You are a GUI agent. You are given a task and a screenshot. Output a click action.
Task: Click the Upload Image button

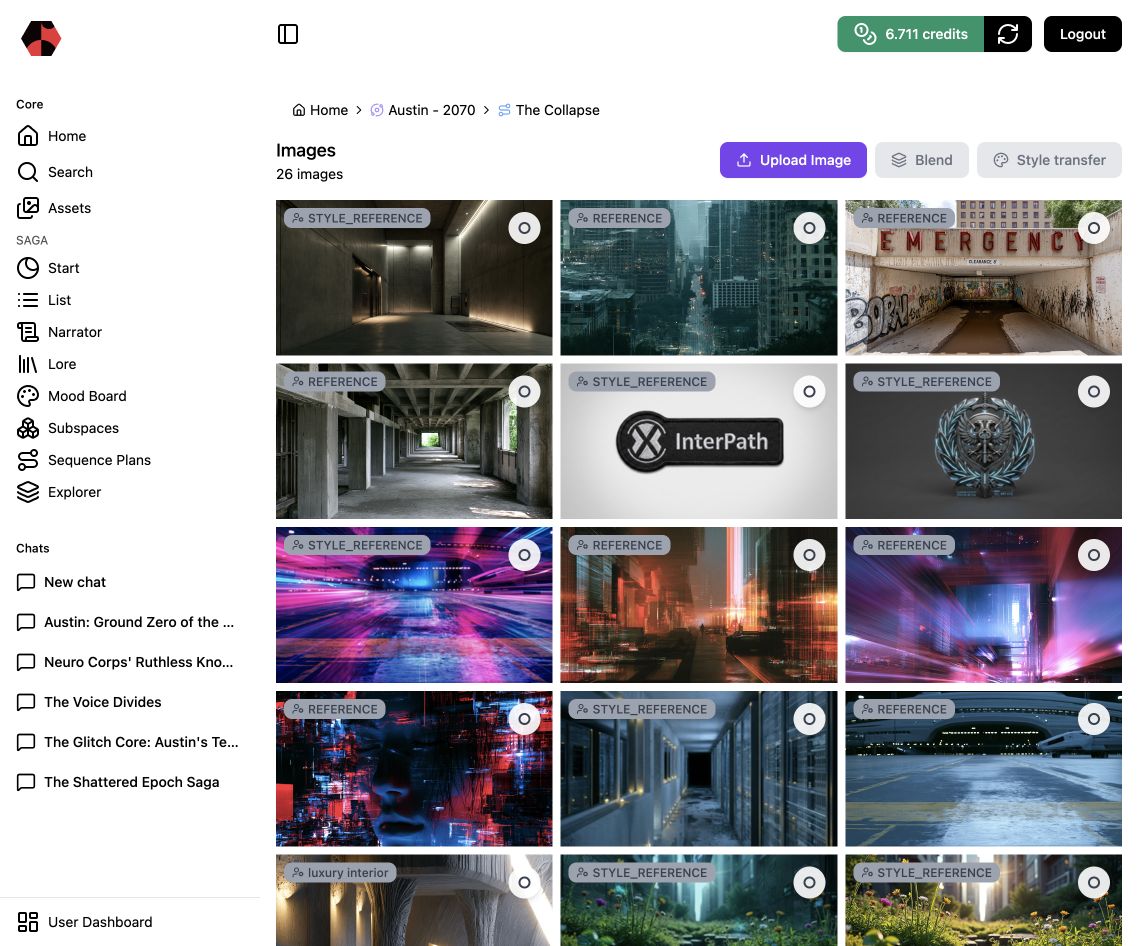793,160
